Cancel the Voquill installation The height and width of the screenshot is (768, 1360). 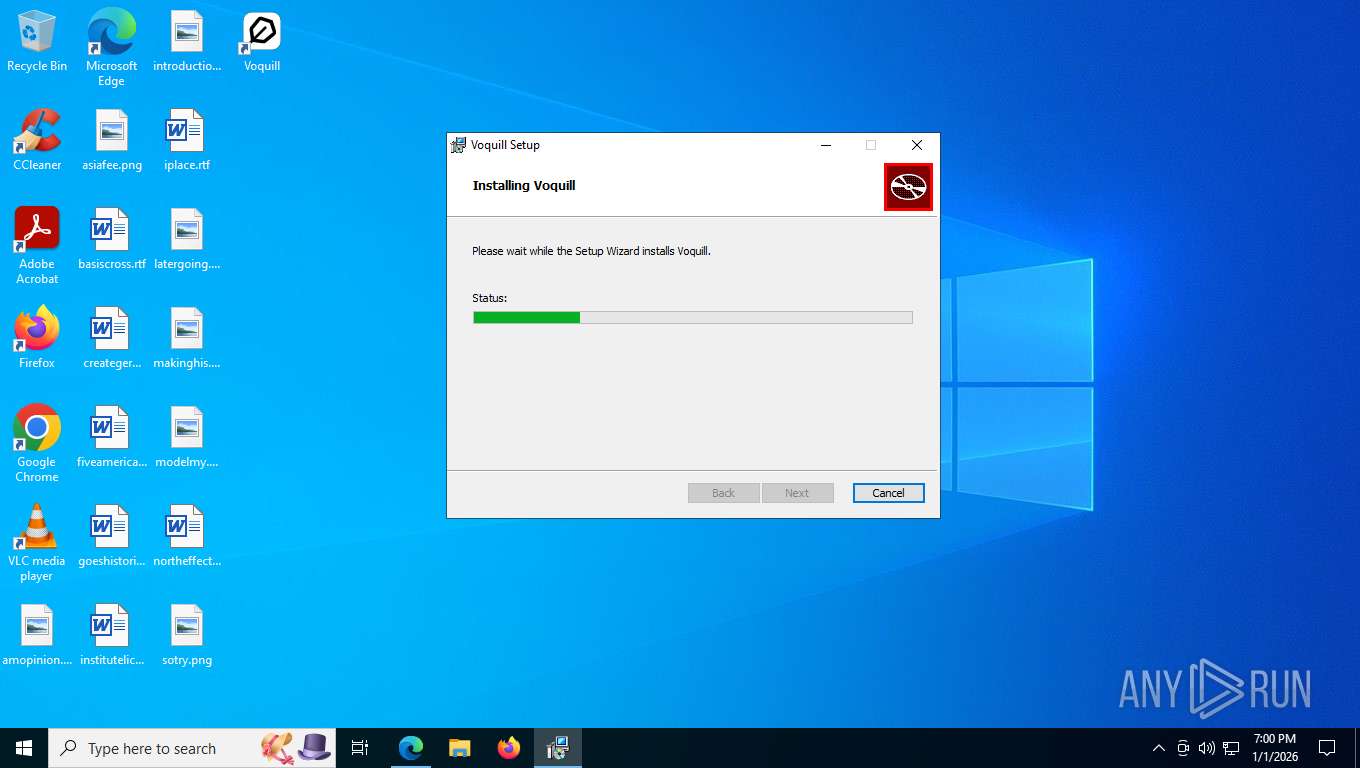tap(888, 493)
